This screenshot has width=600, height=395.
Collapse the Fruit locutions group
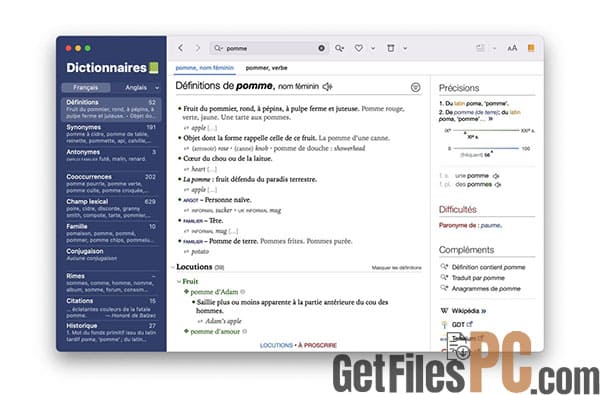179,281
